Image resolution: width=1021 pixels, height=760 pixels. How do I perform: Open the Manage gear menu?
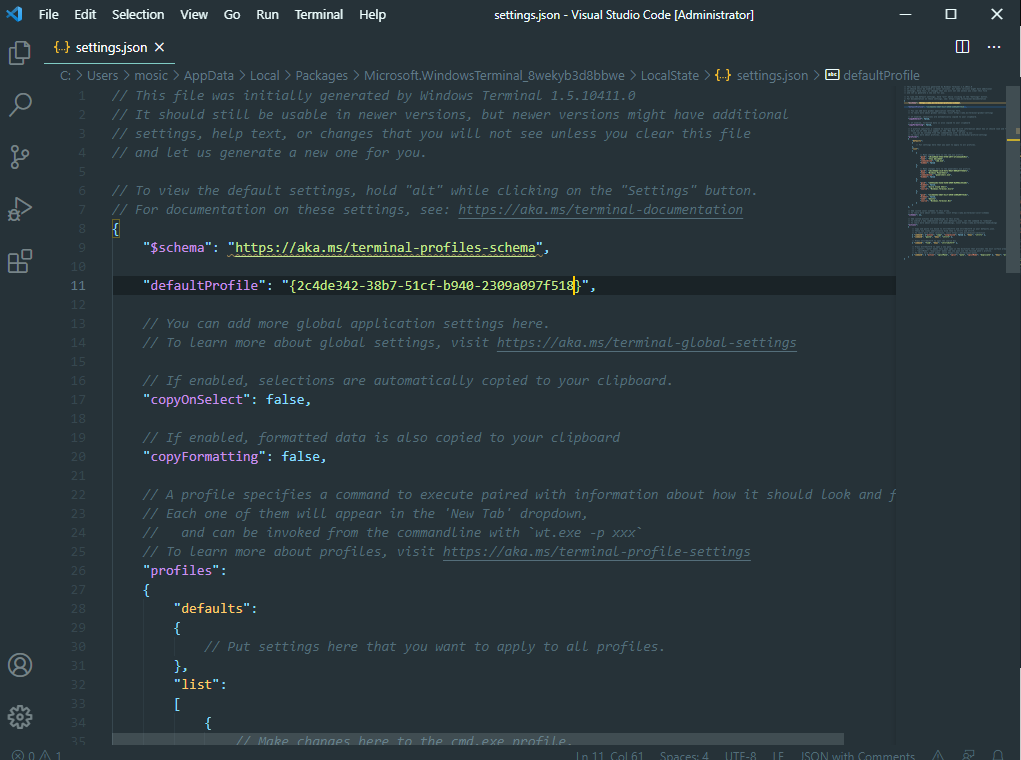(x=20, y=716)
